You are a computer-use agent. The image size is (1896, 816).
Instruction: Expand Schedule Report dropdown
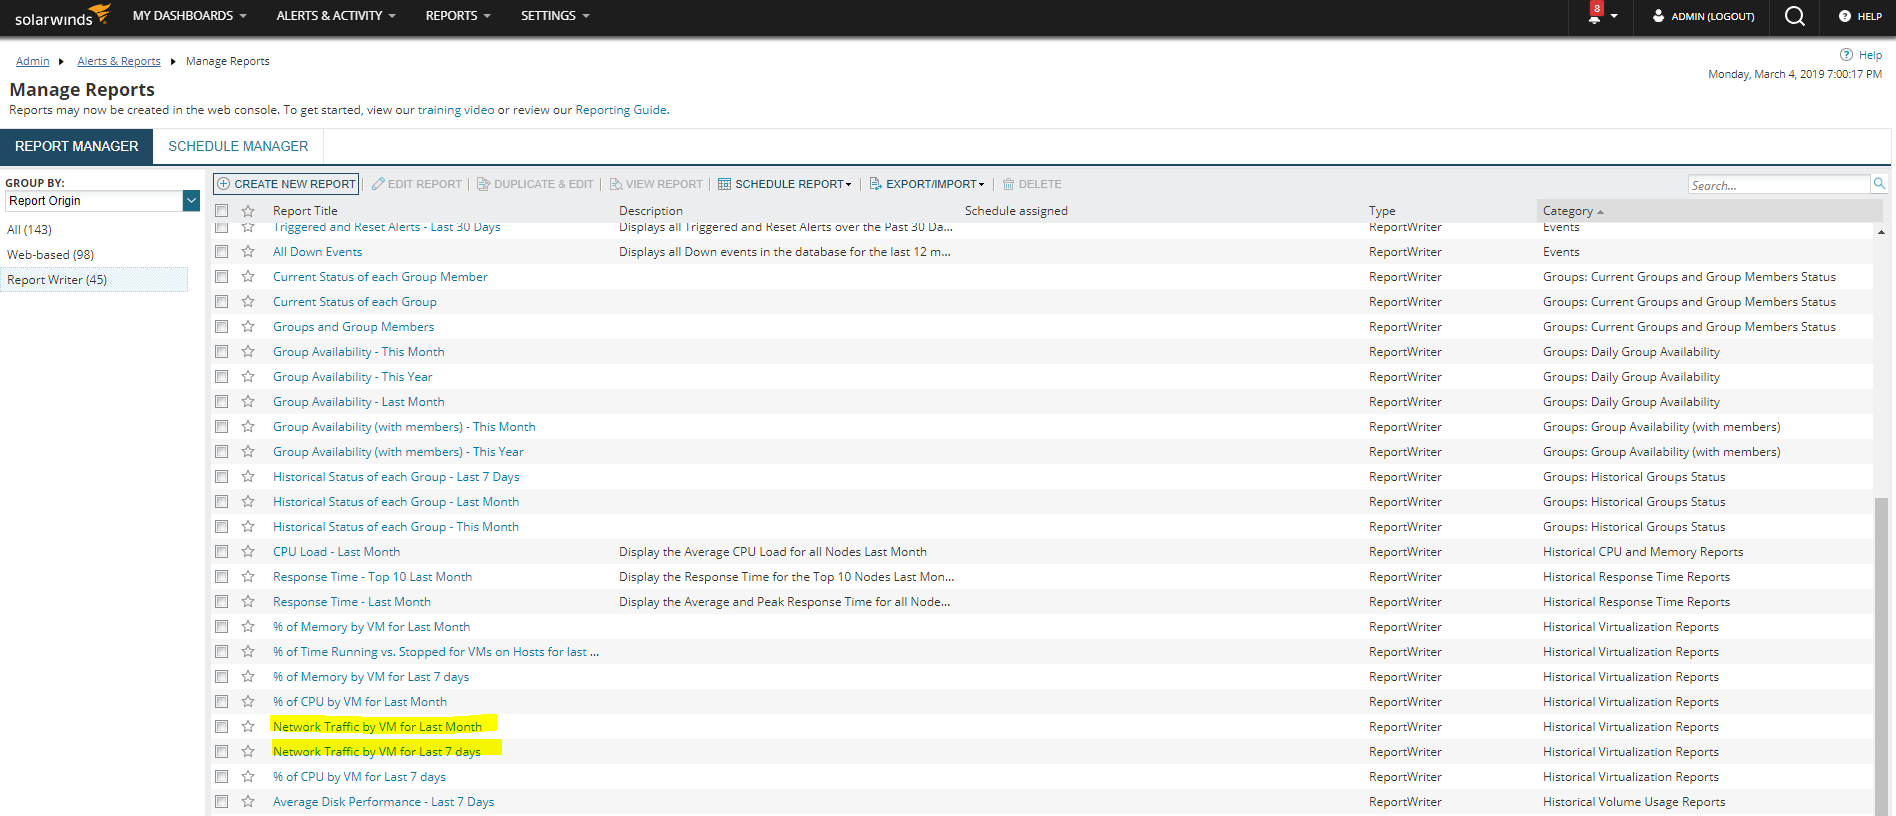click(785, 184)
